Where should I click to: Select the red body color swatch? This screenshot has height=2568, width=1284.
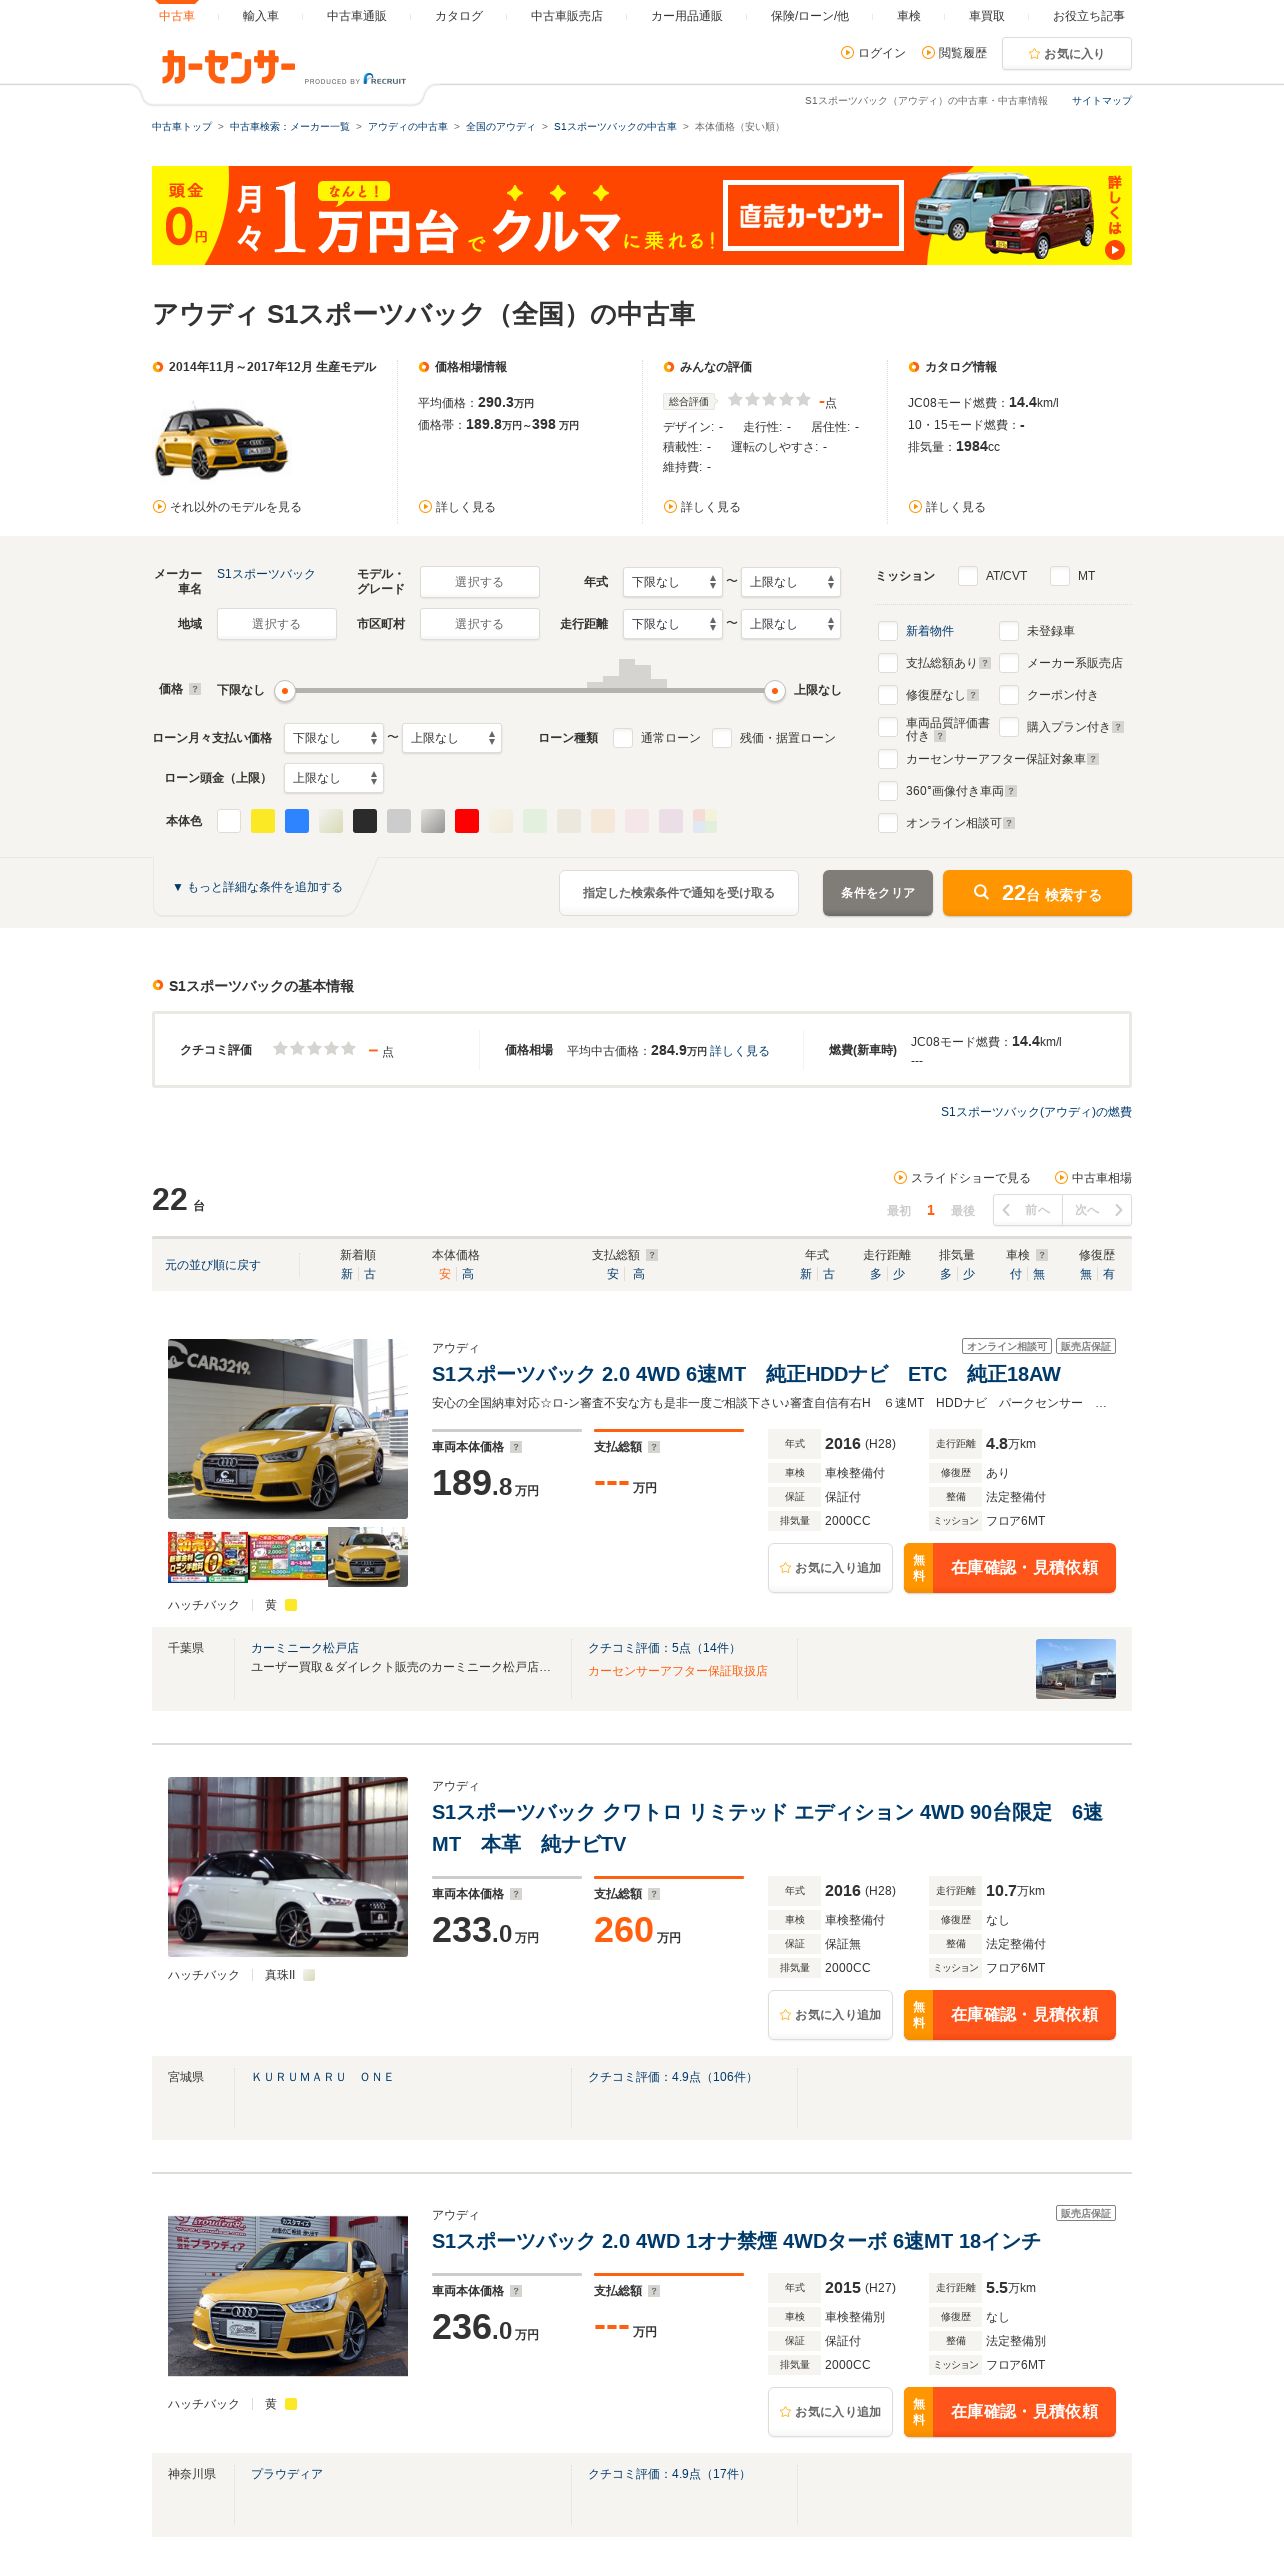tap(467, 821)
